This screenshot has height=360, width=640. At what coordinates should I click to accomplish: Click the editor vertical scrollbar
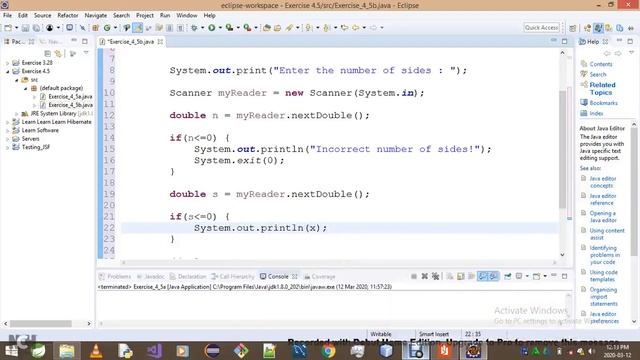click(562, 149)
